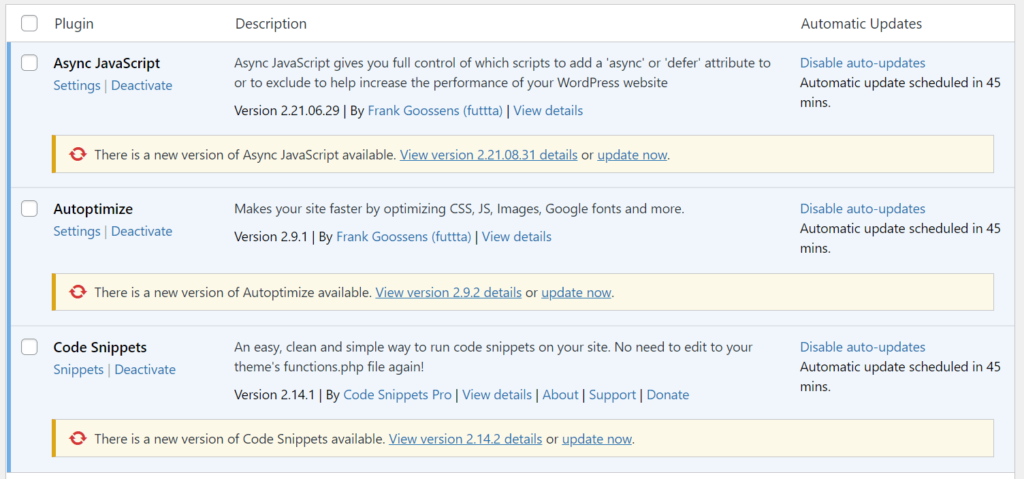Click the update icon in Code Snippets notice

tap(77, 438)
